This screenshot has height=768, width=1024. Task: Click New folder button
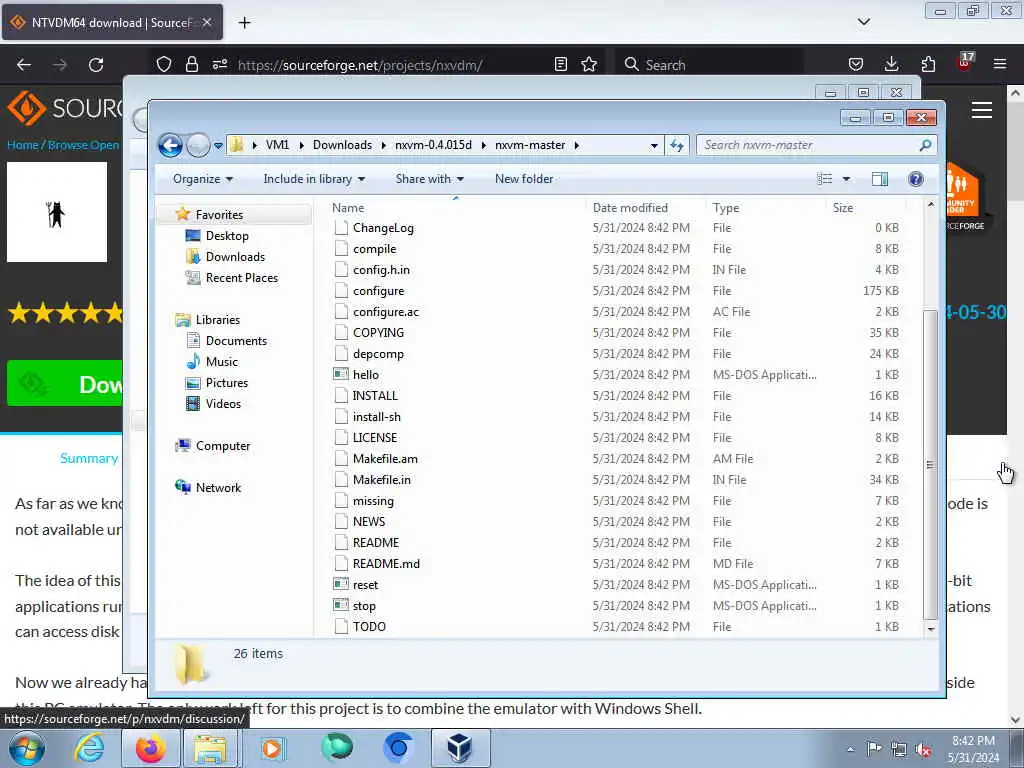click(524, 179)
